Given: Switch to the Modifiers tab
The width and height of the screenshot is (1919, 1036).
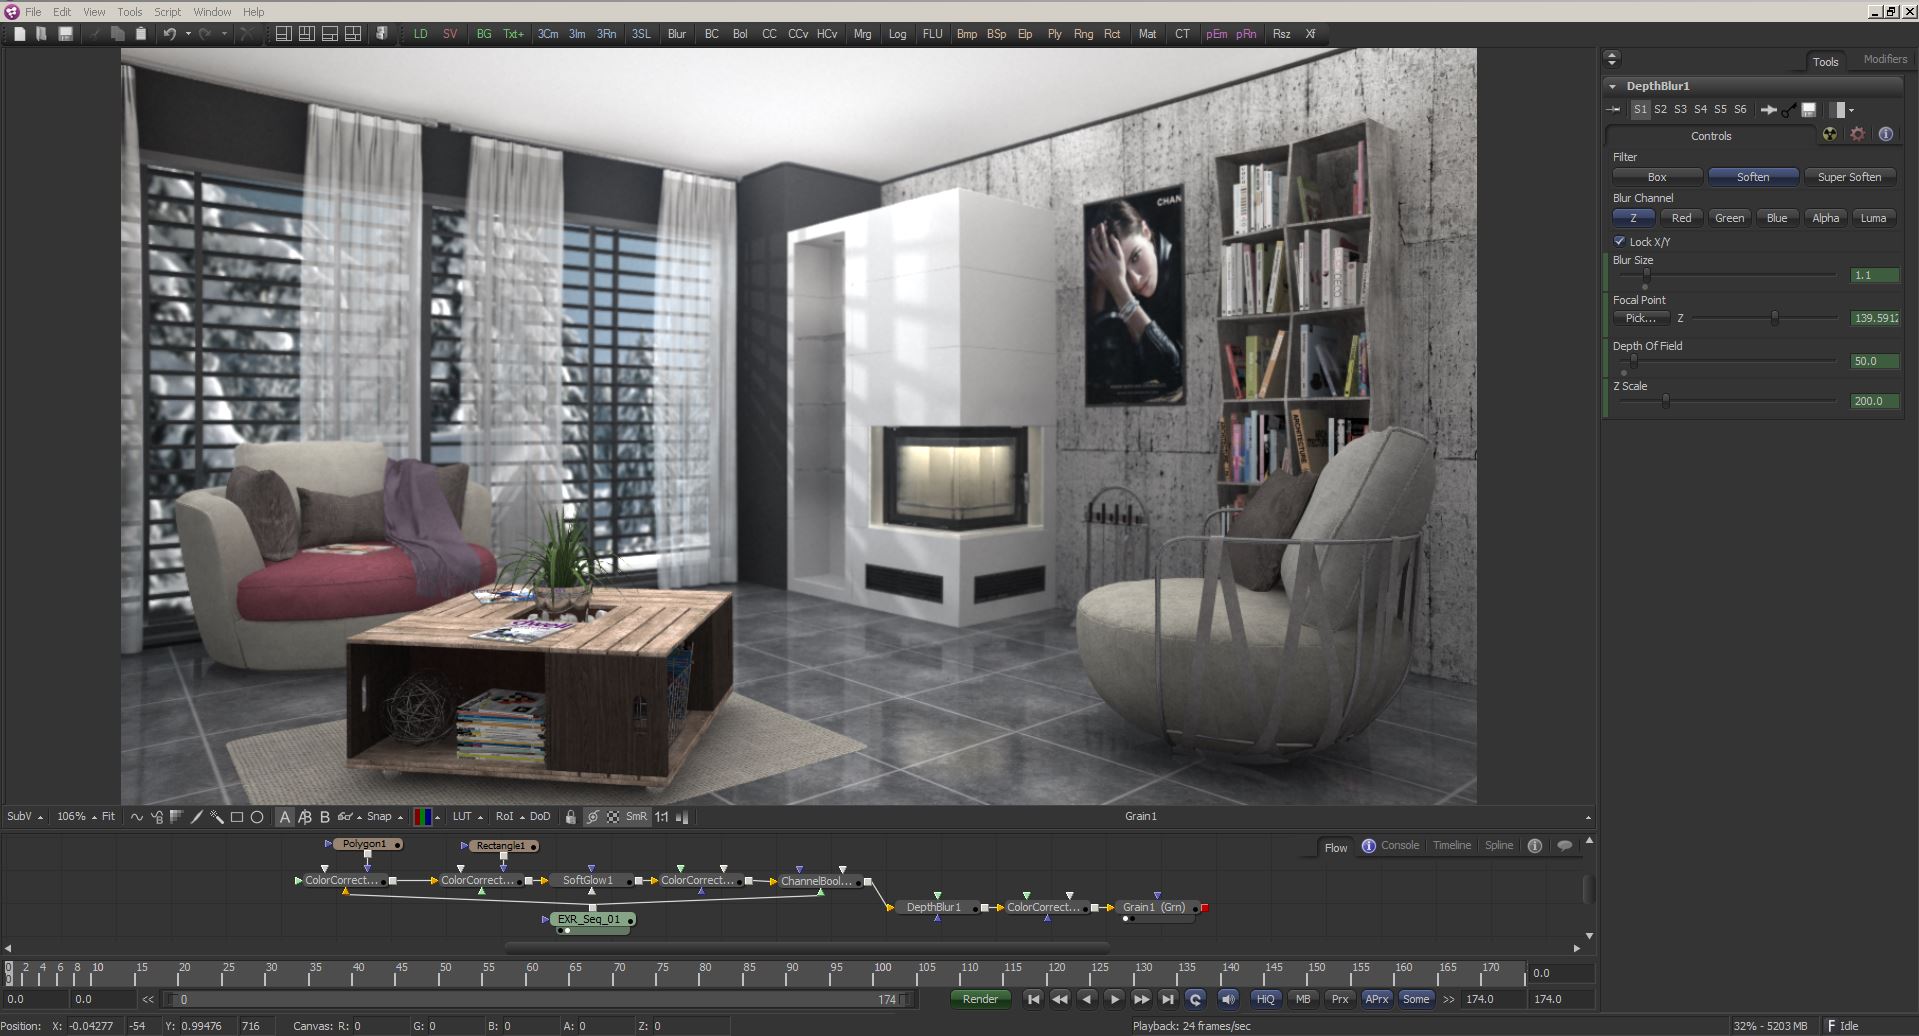Looking at the screenshot, I should click(1884, 60).
